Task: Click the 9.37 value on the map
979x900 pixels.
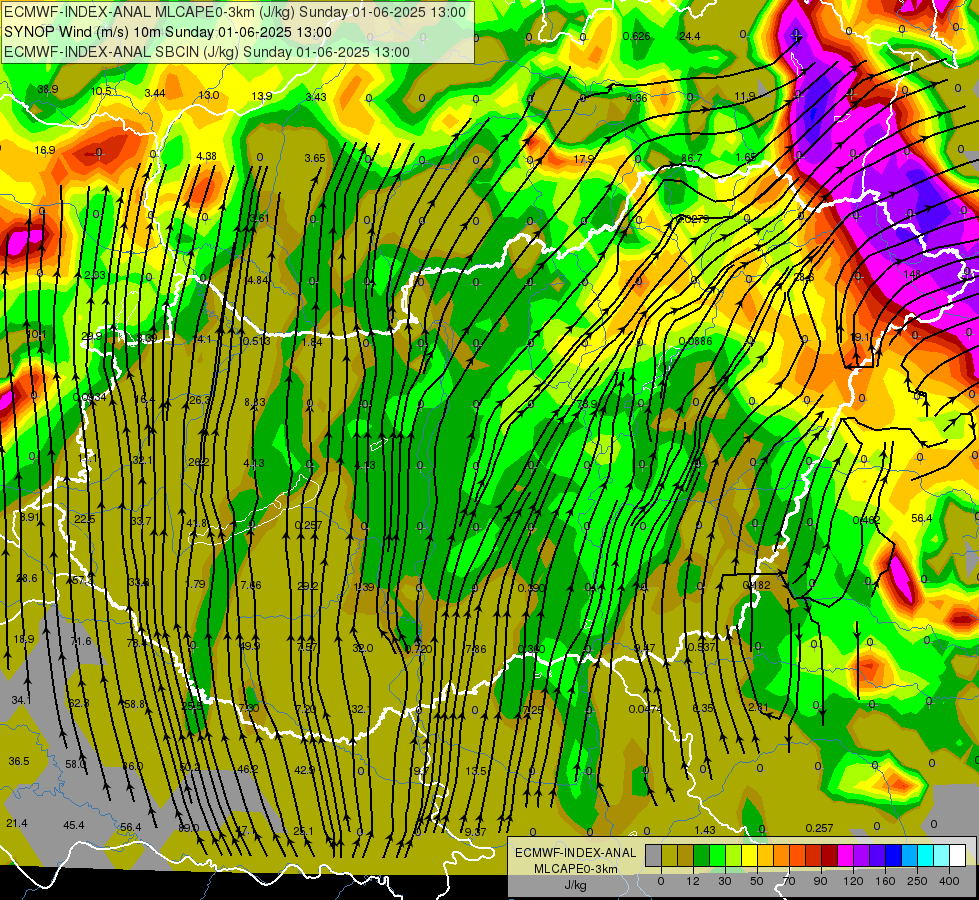Action: [x=476, y=832]
